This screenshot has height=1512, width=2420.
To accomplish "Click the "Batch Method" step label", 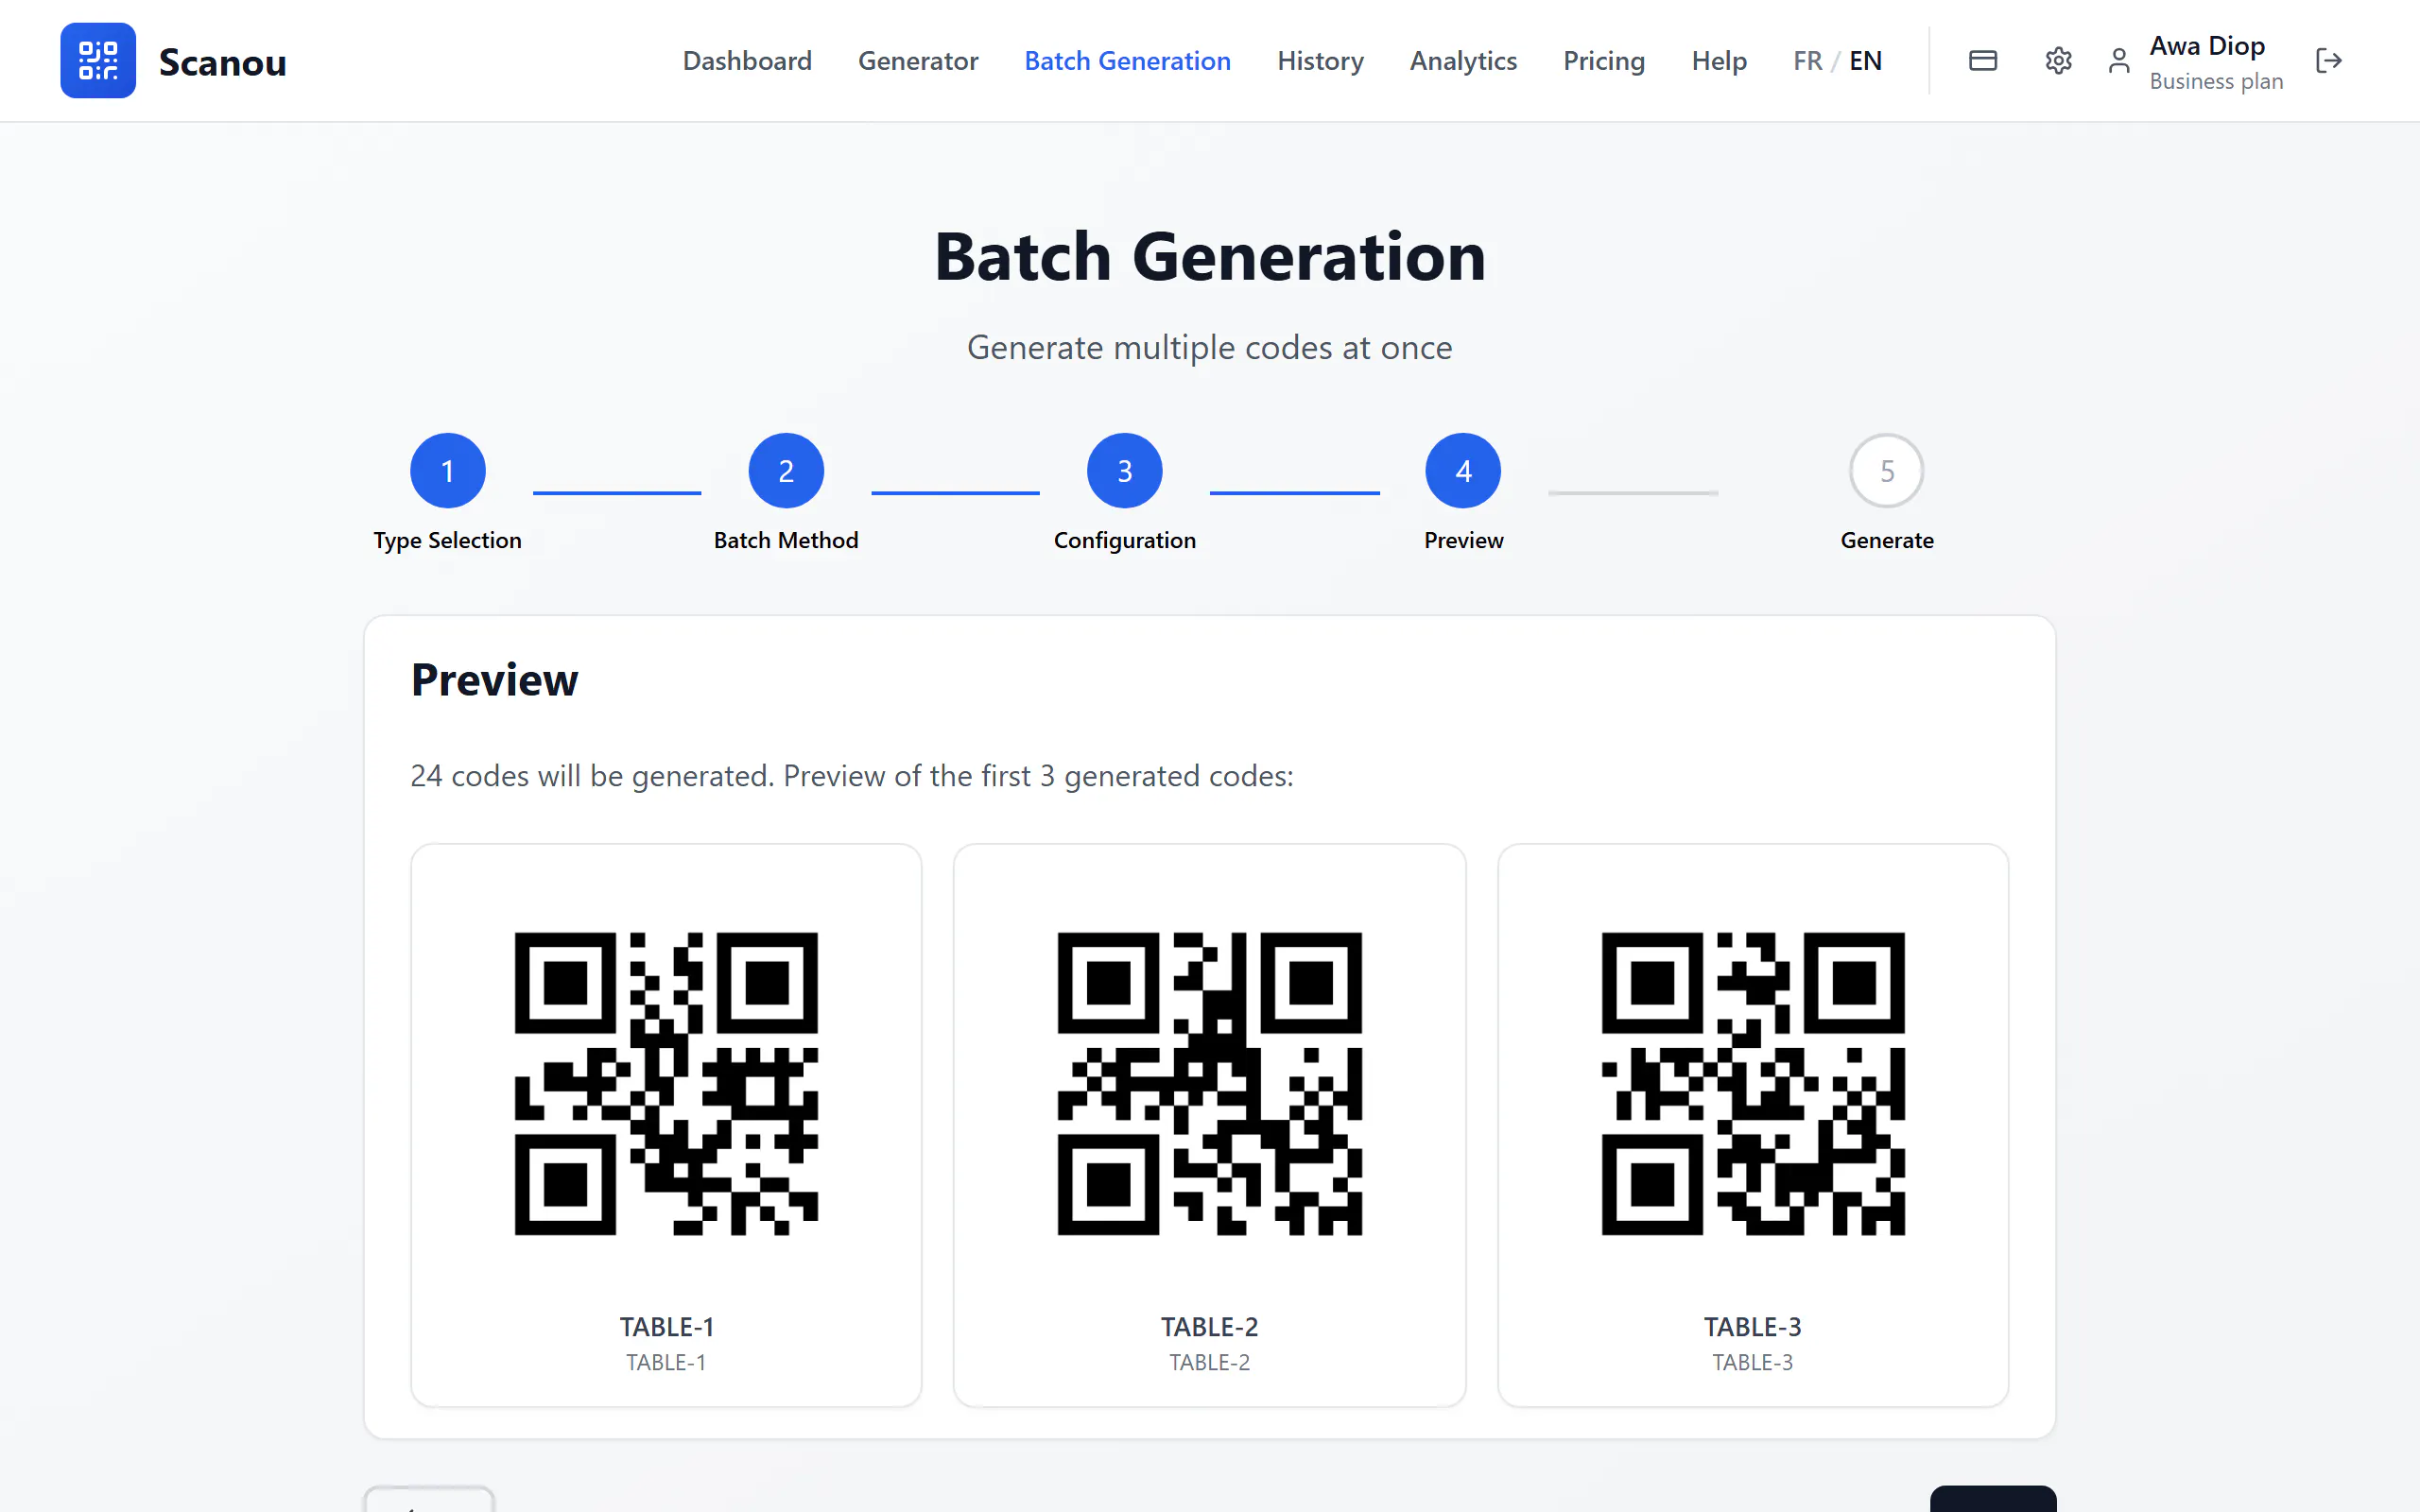I will [786, 540].
